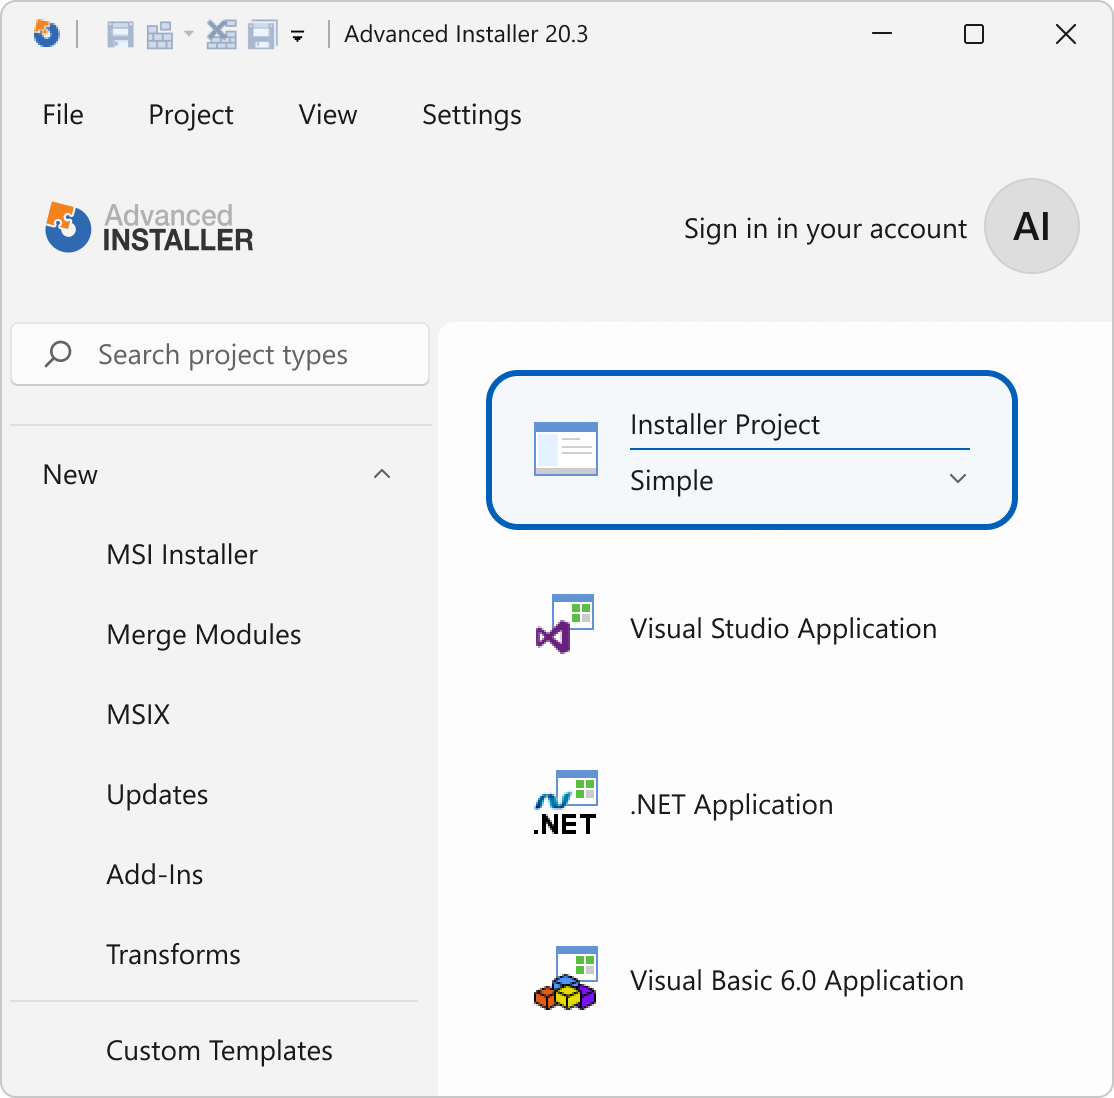
Task: Select MSI Installer category
Action: 182,554
